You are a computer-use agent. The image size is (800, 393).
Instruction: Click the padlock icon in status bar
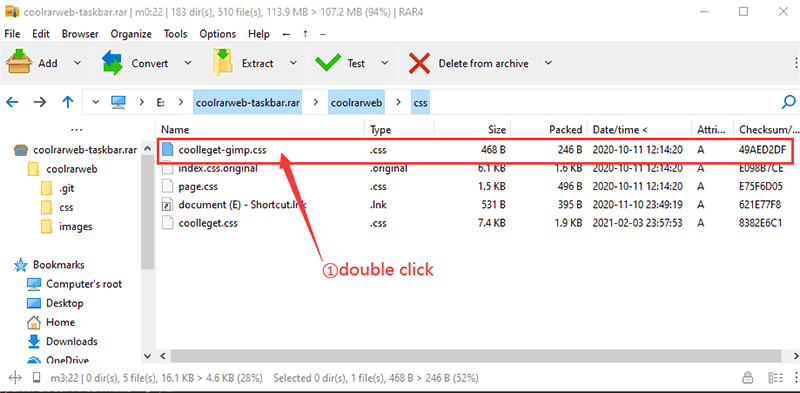[747, 378]
